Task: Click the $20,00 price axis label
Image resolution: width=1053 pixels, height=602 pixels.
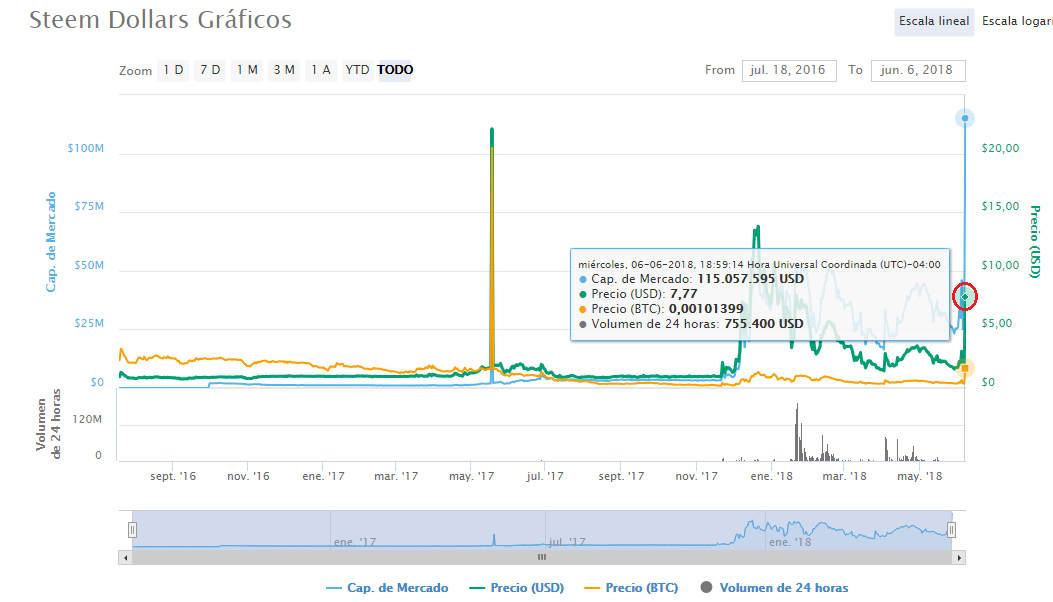Action: tap(1000, 148)
